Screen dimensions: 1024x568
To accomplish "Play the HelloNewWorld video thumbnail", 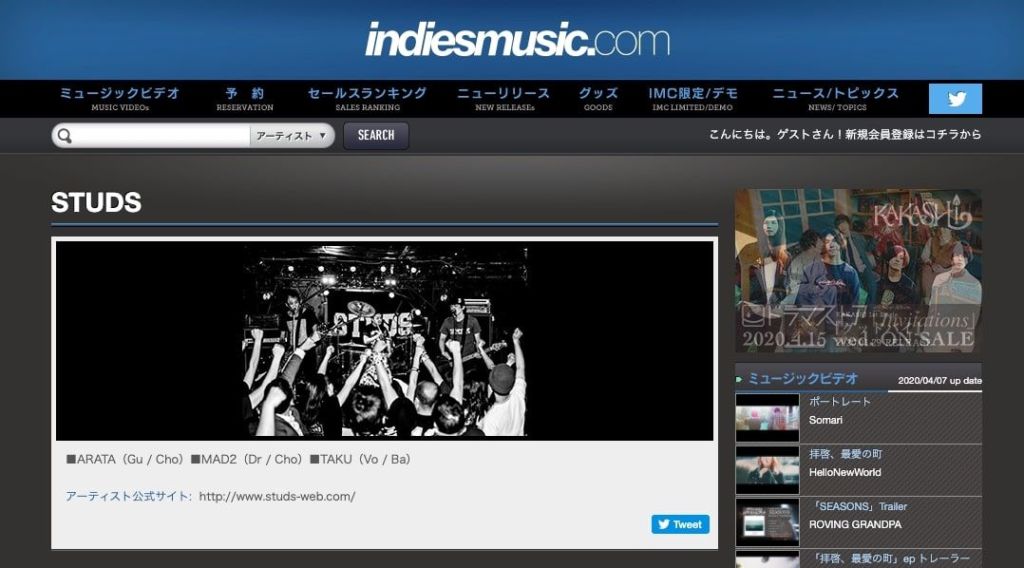I will click(x=767, y=470).
